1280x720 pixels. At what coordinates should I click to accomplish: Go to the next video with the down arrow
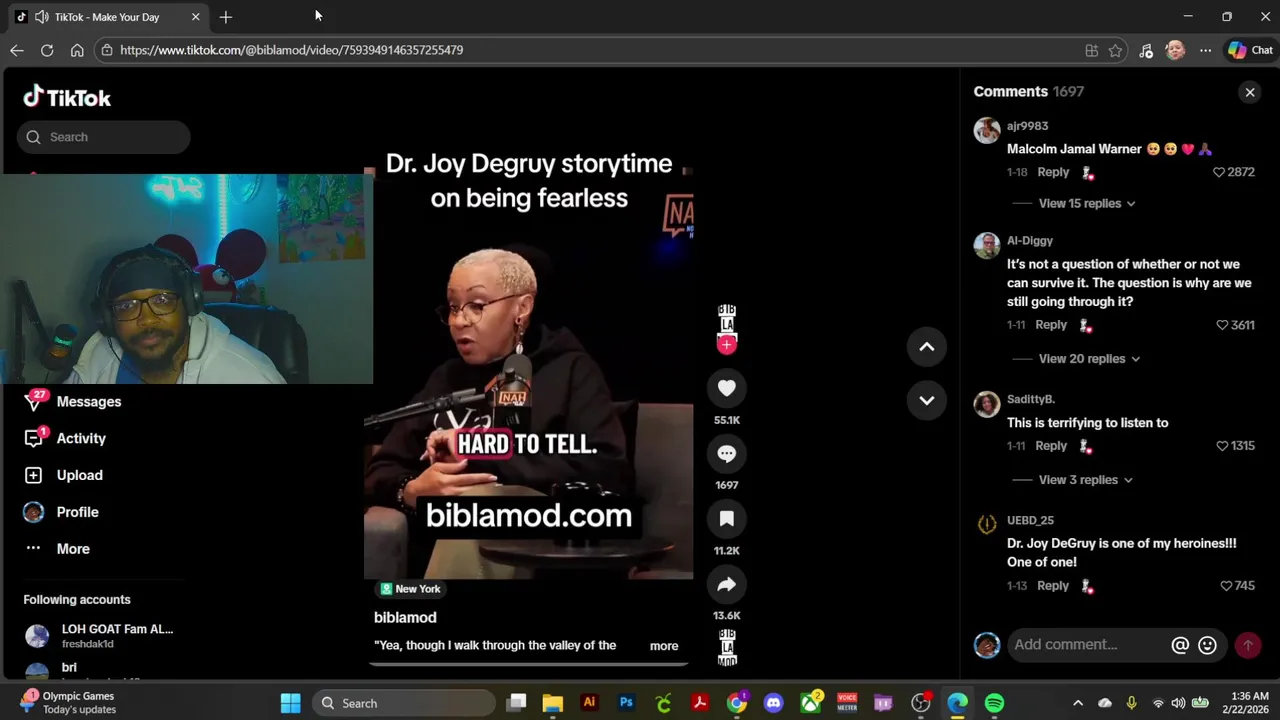point(927,400)
